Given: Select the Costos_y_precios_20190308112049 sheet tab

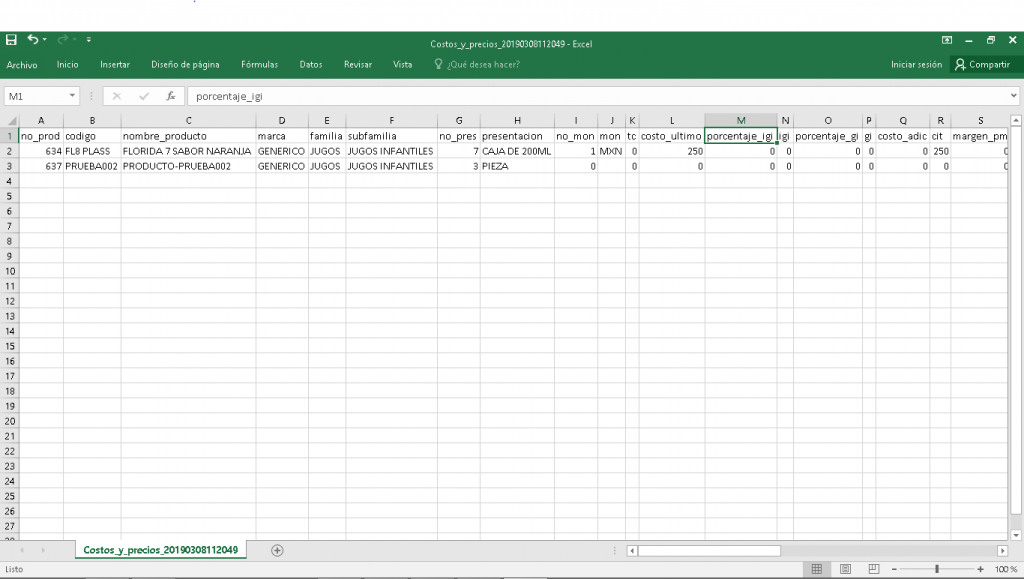Looking at the screenshot, I should tap(160, 550).
